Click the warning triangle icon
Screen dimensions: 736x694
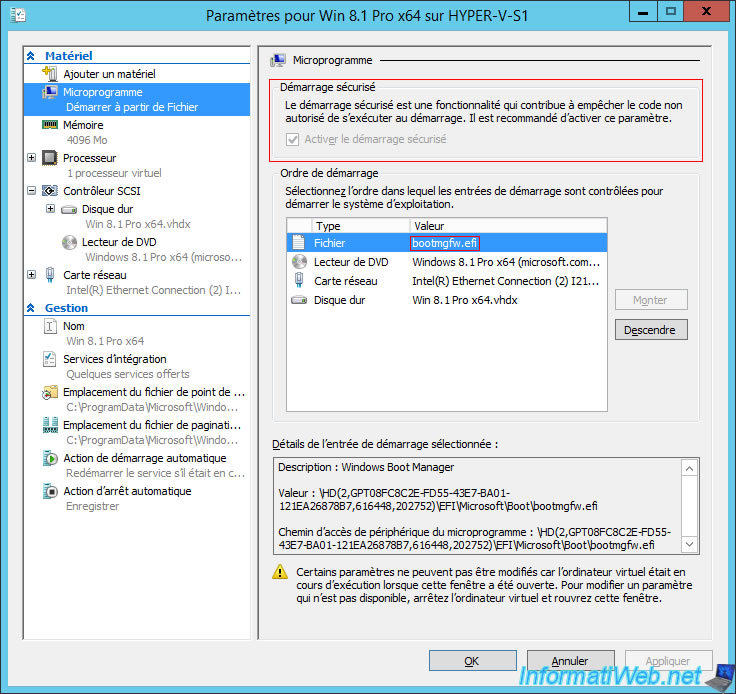pos(280,572)
